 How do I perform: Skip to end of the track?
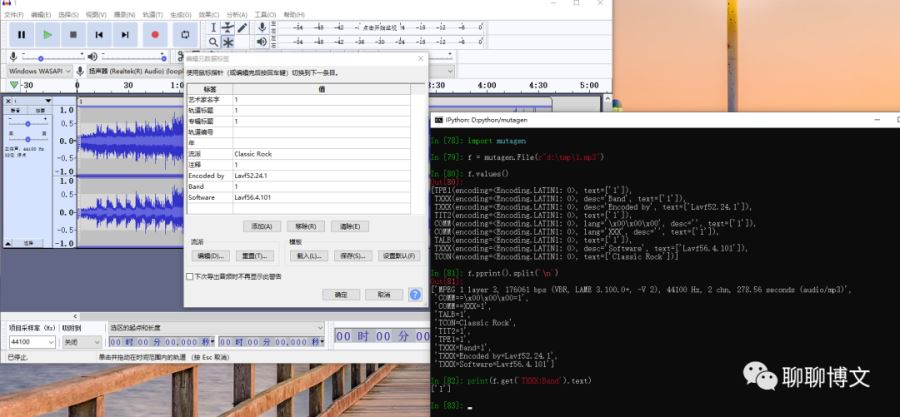click(x=125, y=35)
